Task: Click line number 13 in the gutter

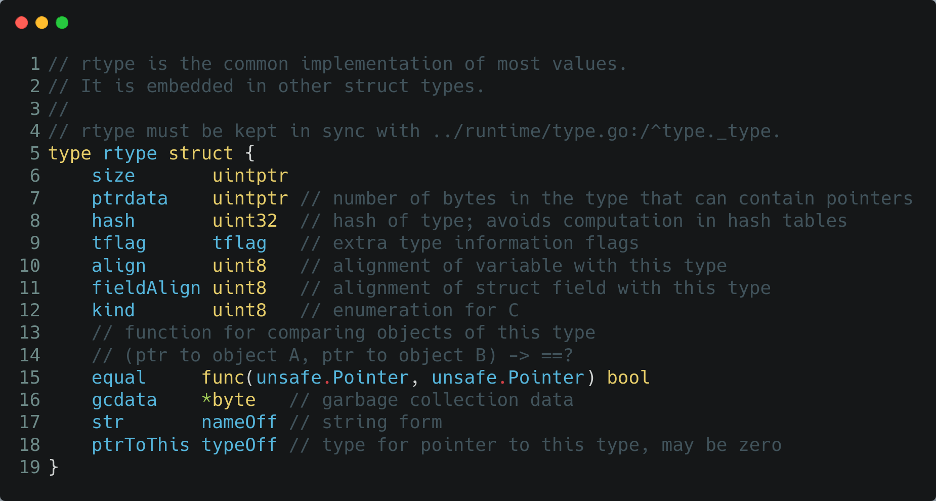Action: pos(30,332)
